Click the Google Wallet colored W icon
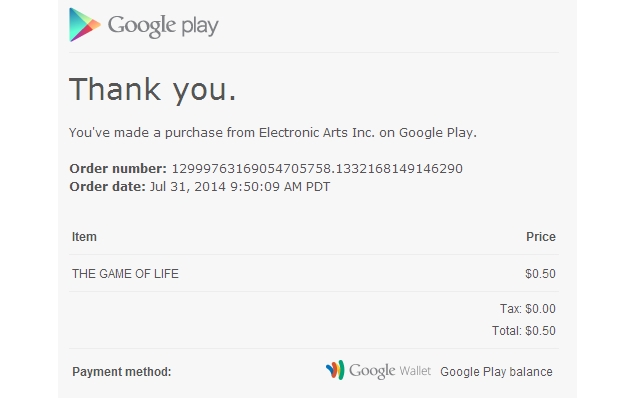 [335, 370]
